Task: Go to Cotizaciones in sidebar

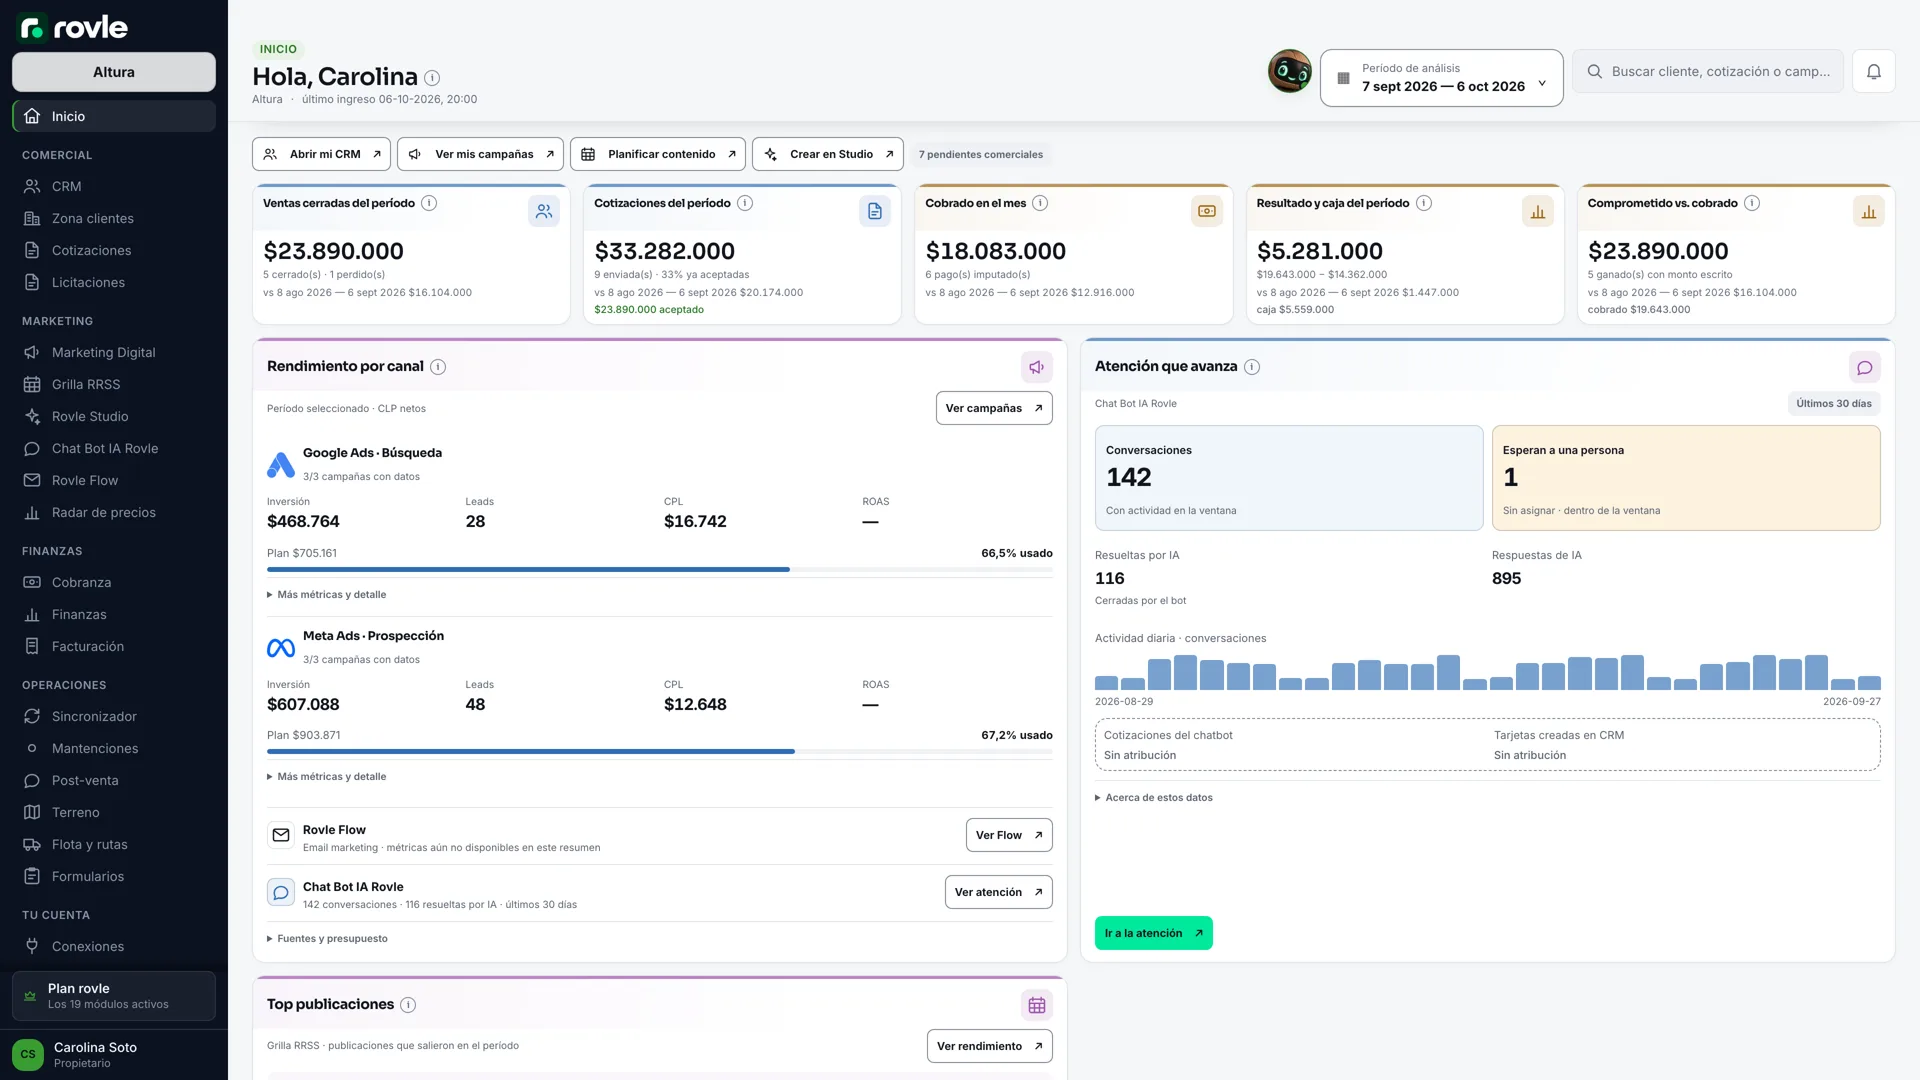Action: (x=114, y=250)
